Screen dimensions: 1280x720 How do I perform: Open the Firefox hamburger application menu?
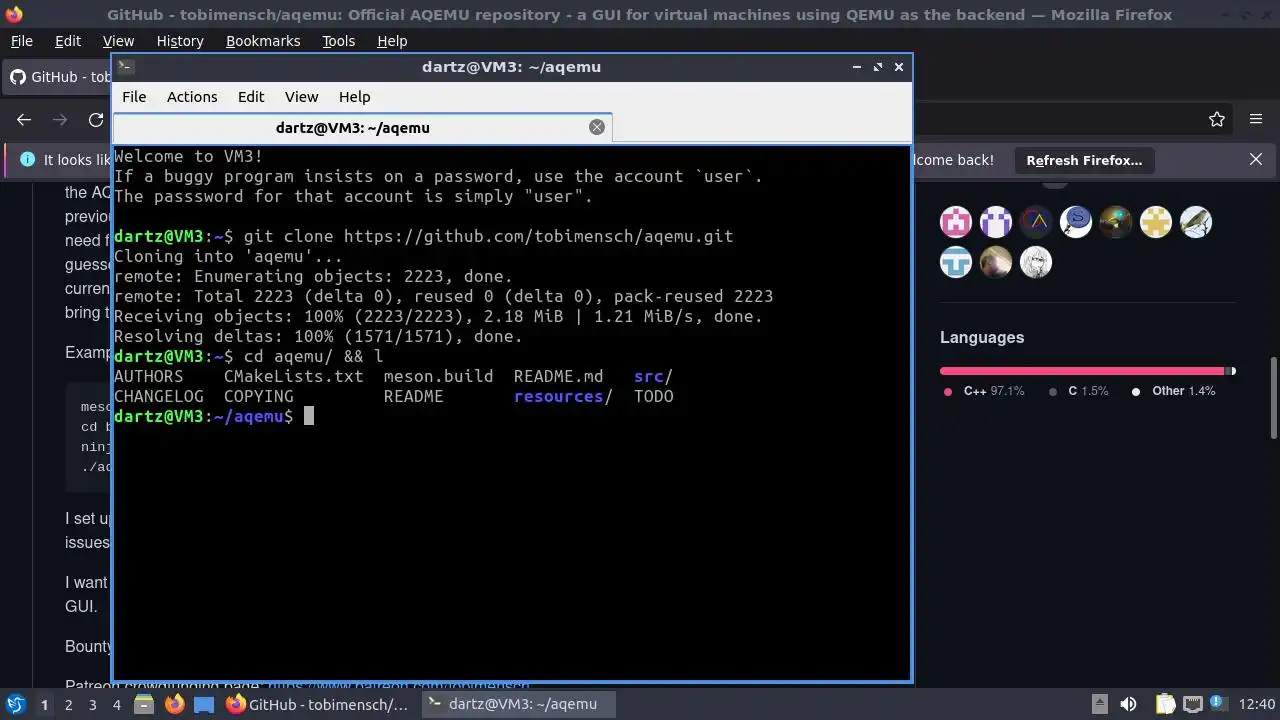click(1256, 119)
